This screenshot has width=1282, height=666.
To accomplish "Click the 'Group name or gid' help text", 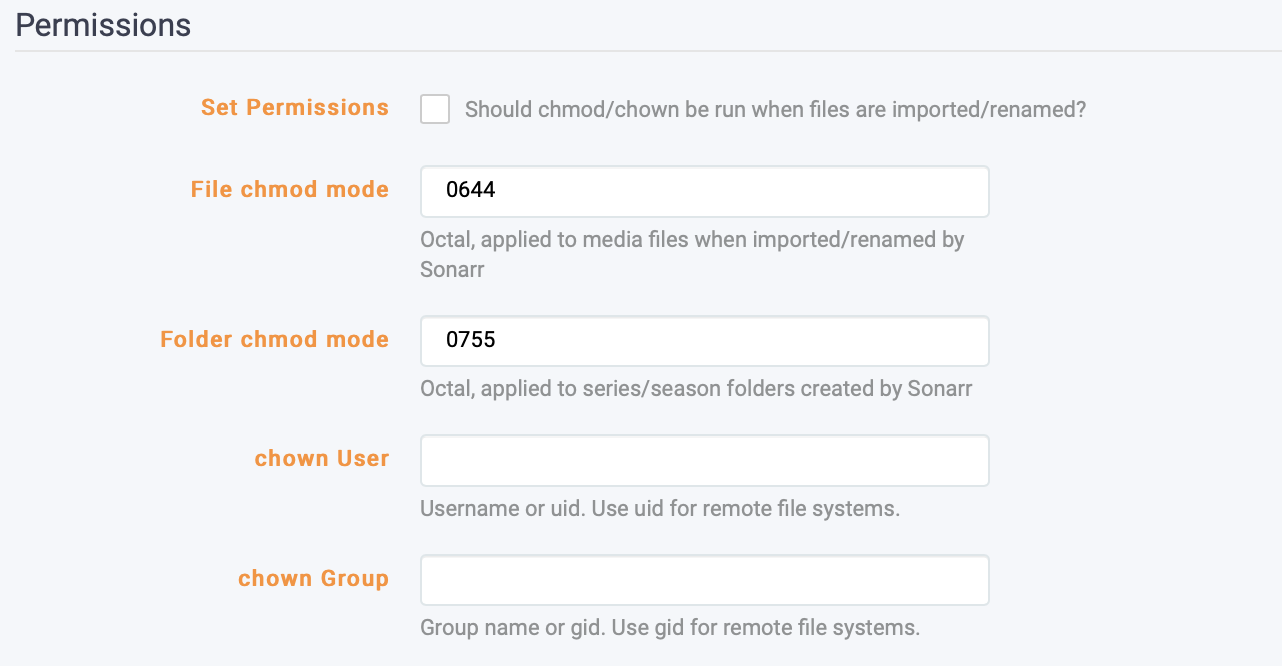I will pyautogui.click(x=669, y=628).
